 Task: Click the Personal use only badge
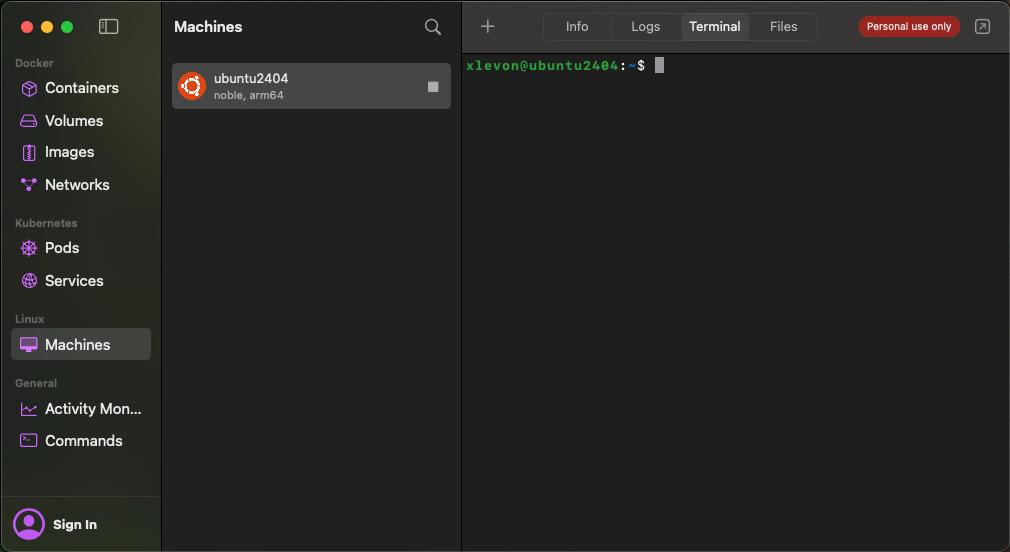(909, 26)
